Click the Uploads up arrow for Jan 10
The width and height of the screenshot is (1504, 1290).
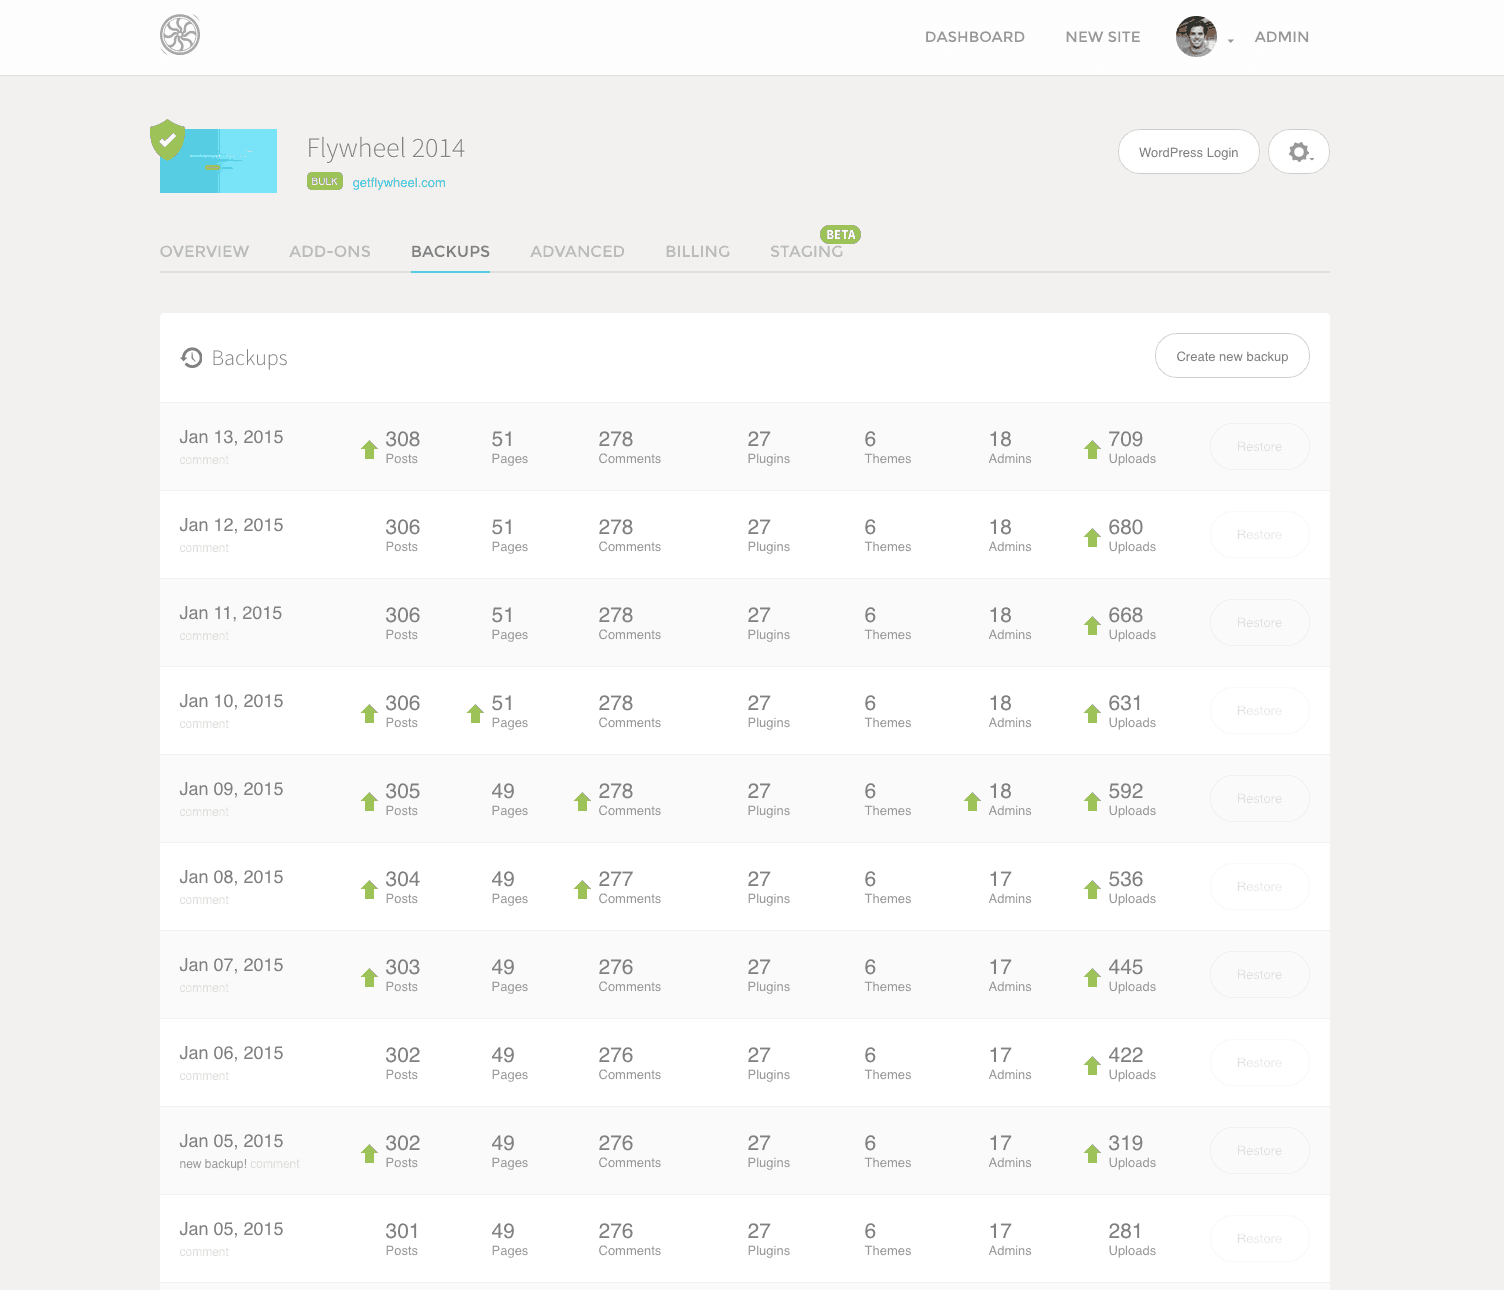click(1092, 713)
